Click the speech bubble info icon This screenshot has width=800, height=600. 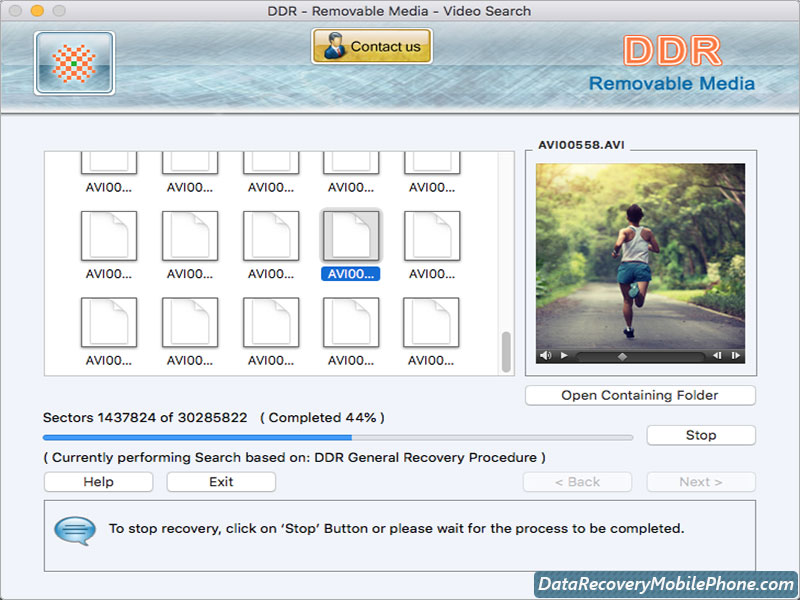click(x=74, y=529)
